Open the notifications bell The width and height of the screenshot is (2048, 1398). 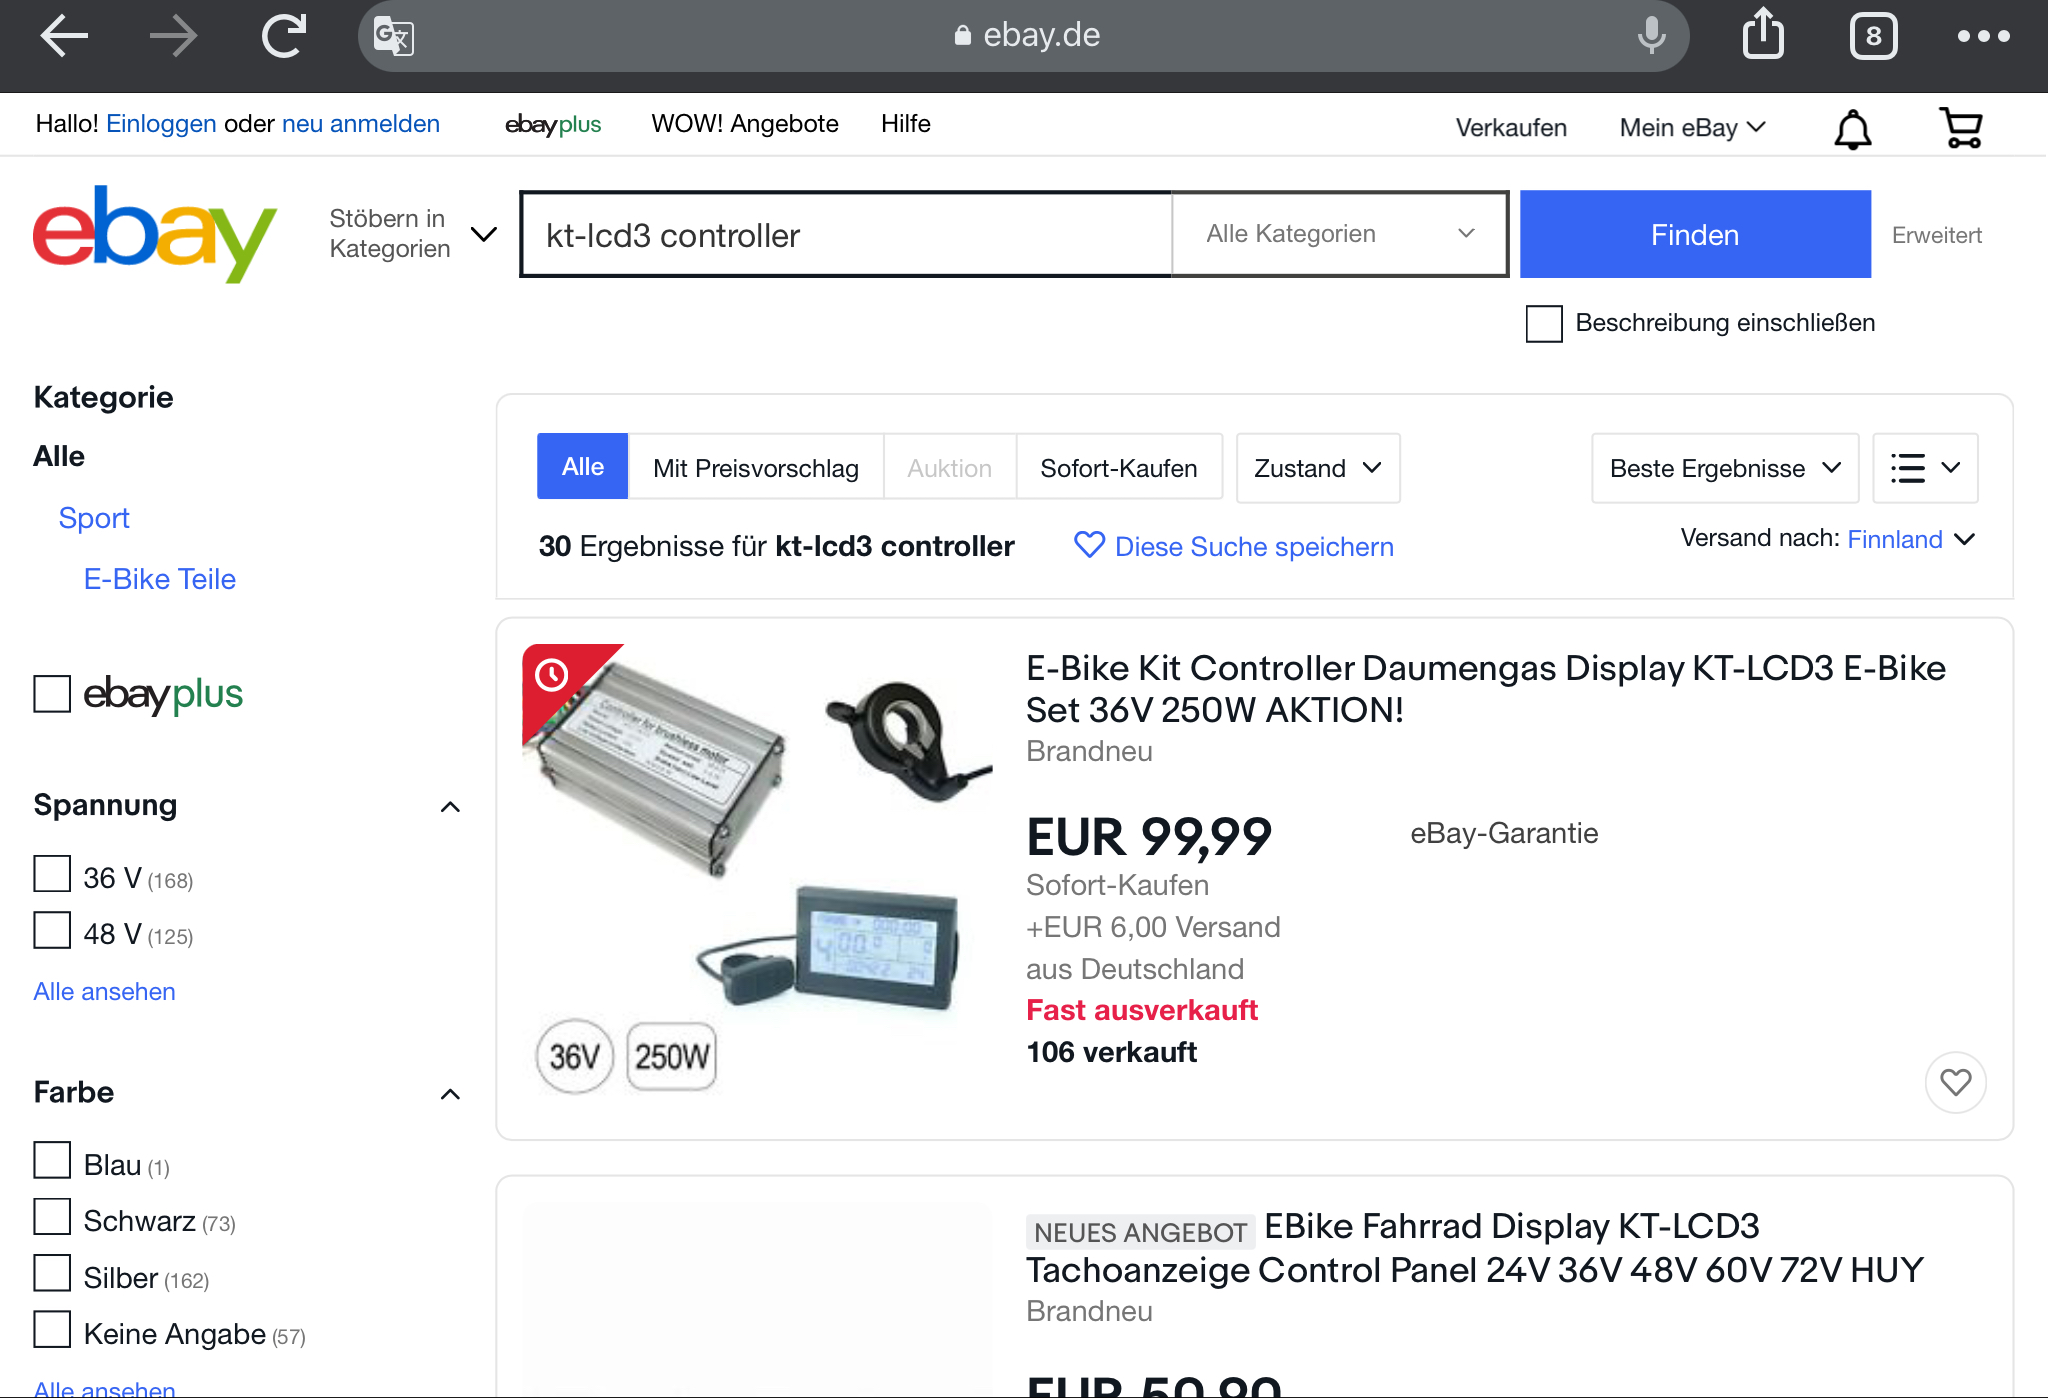1852,128
